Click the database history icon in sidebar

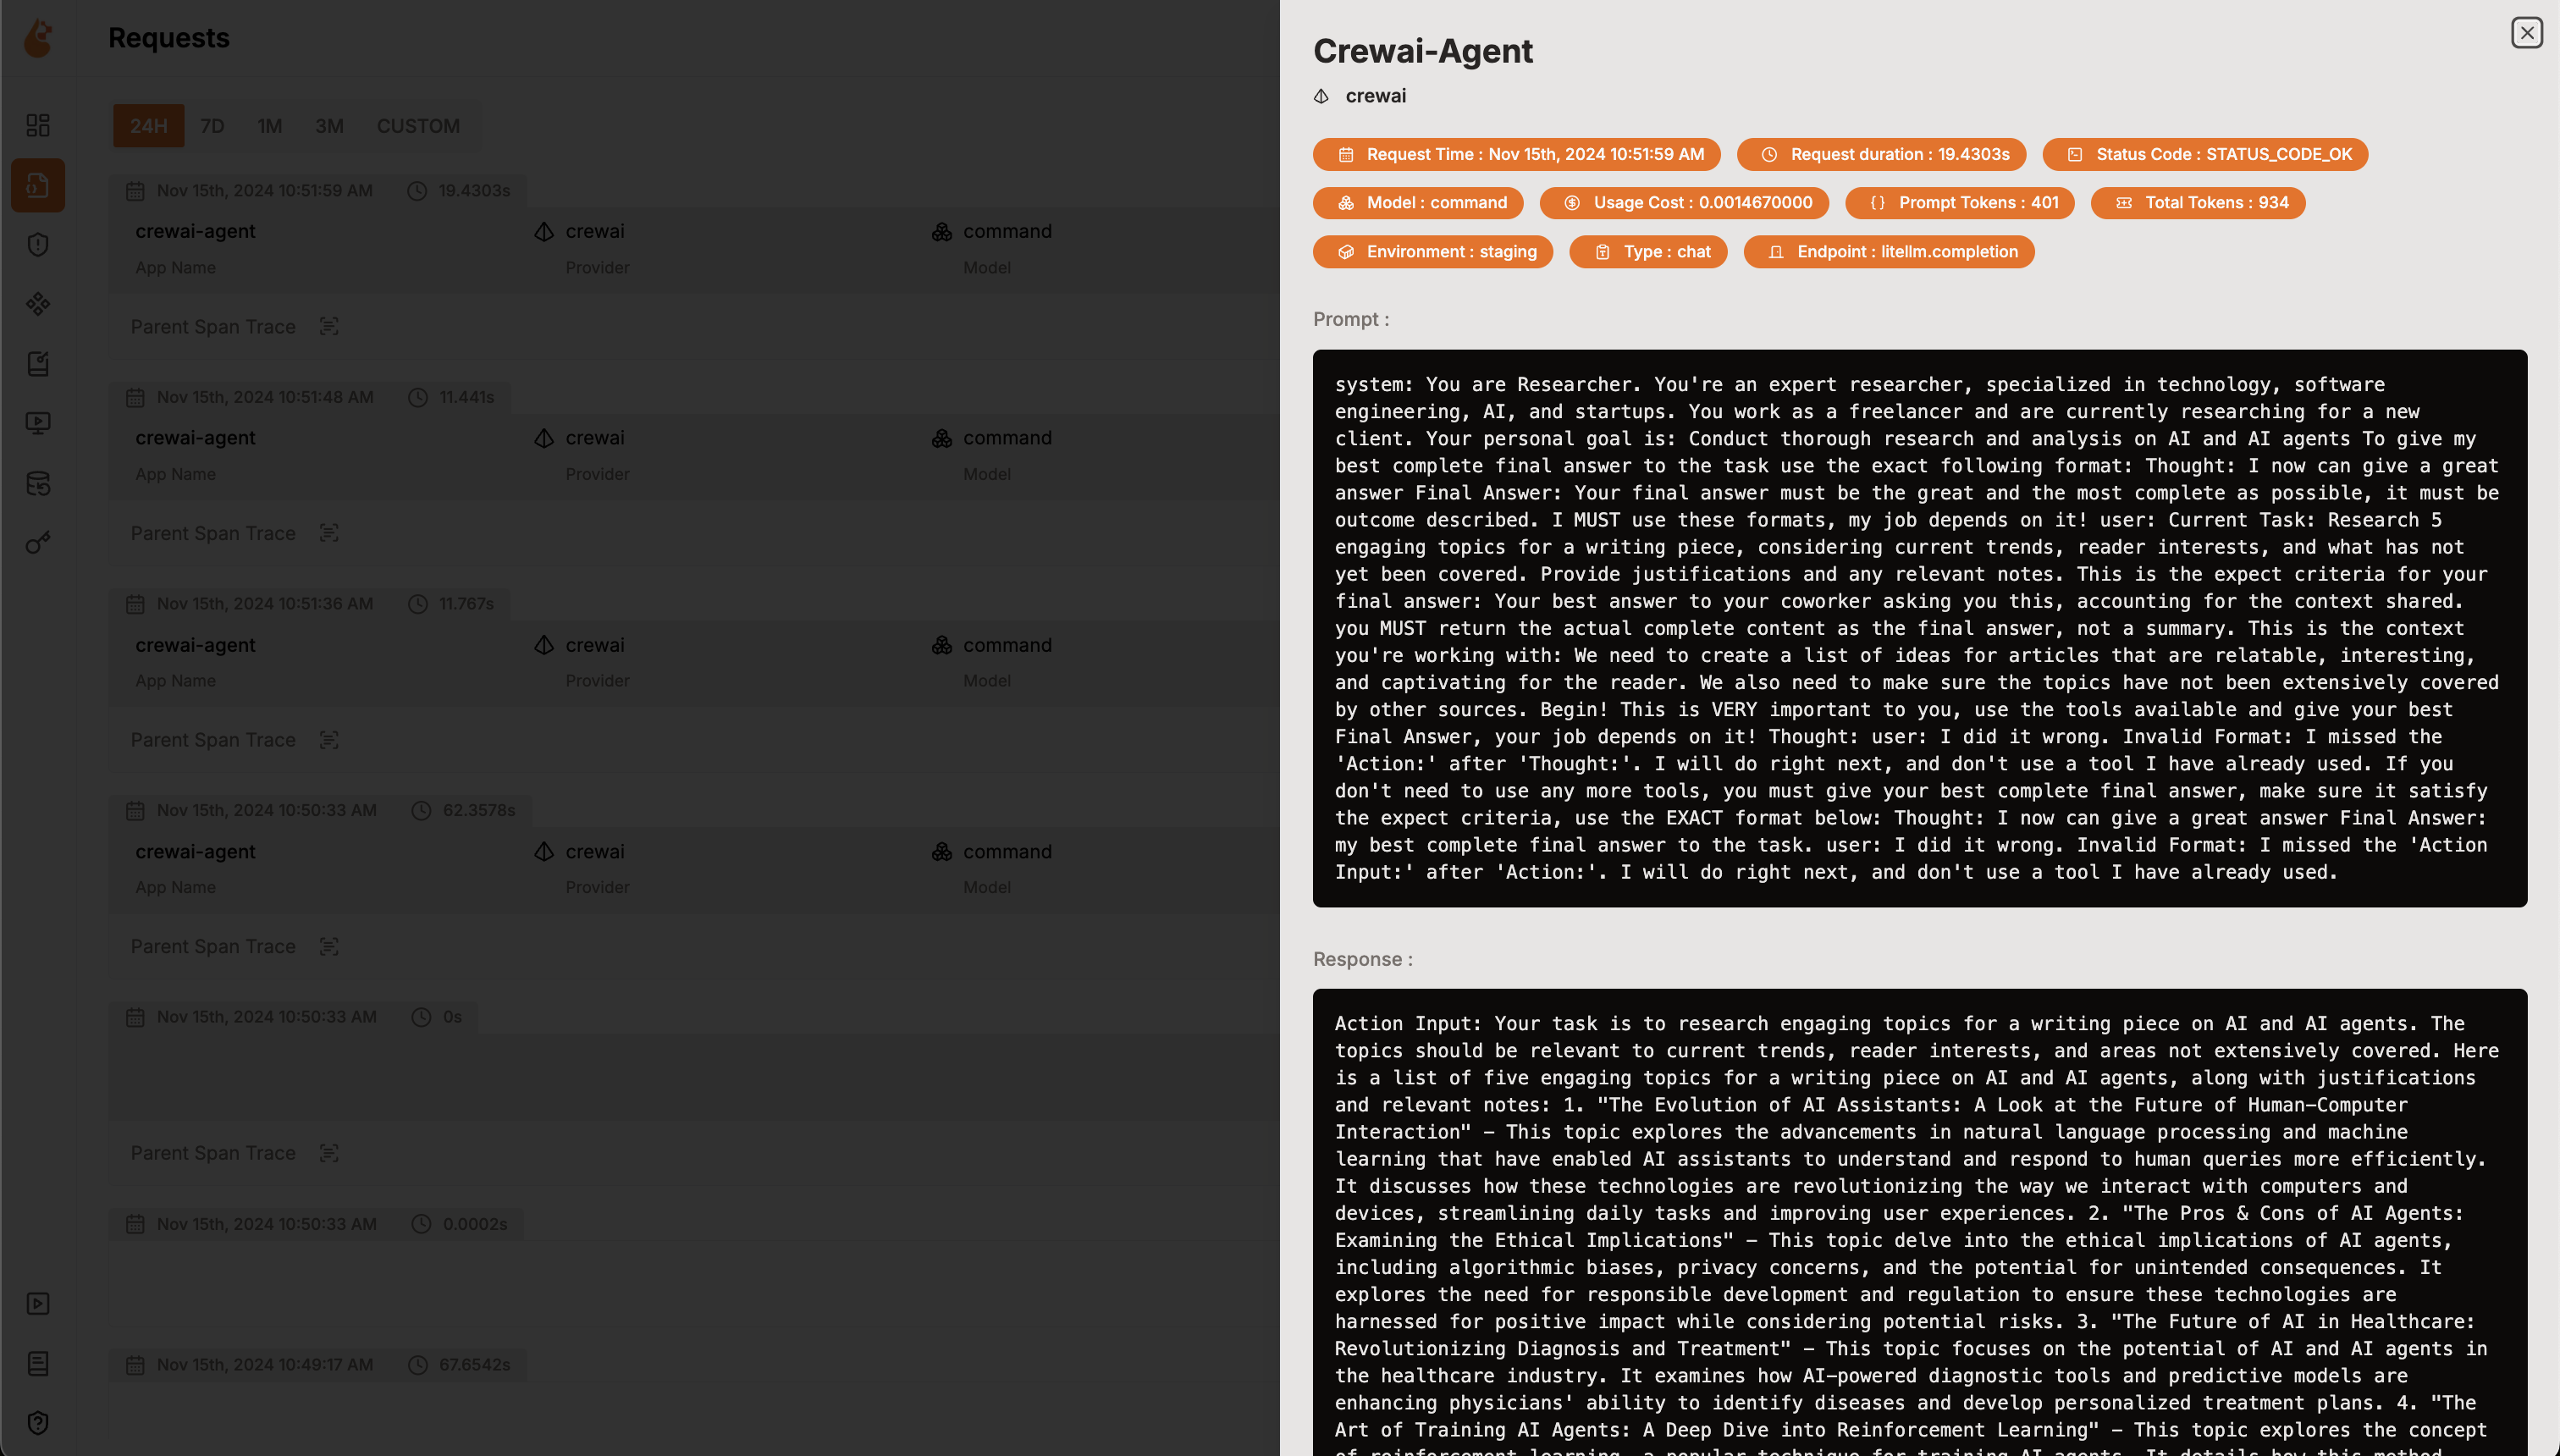click(38, 483)
